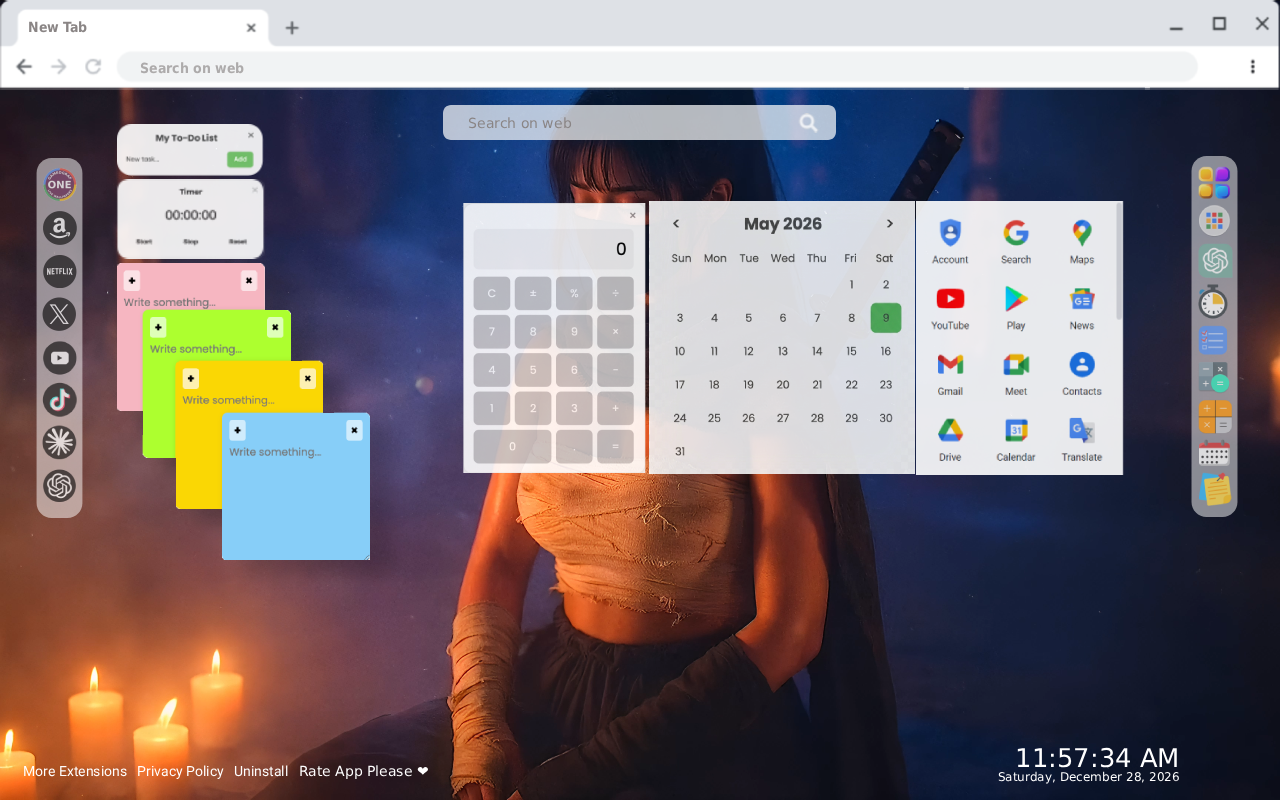This screenshot has height=800, width=1280.
Task: Toggle the stopwatch timer widget icon
Action: pyautogui.click(x=1214, y=301)
